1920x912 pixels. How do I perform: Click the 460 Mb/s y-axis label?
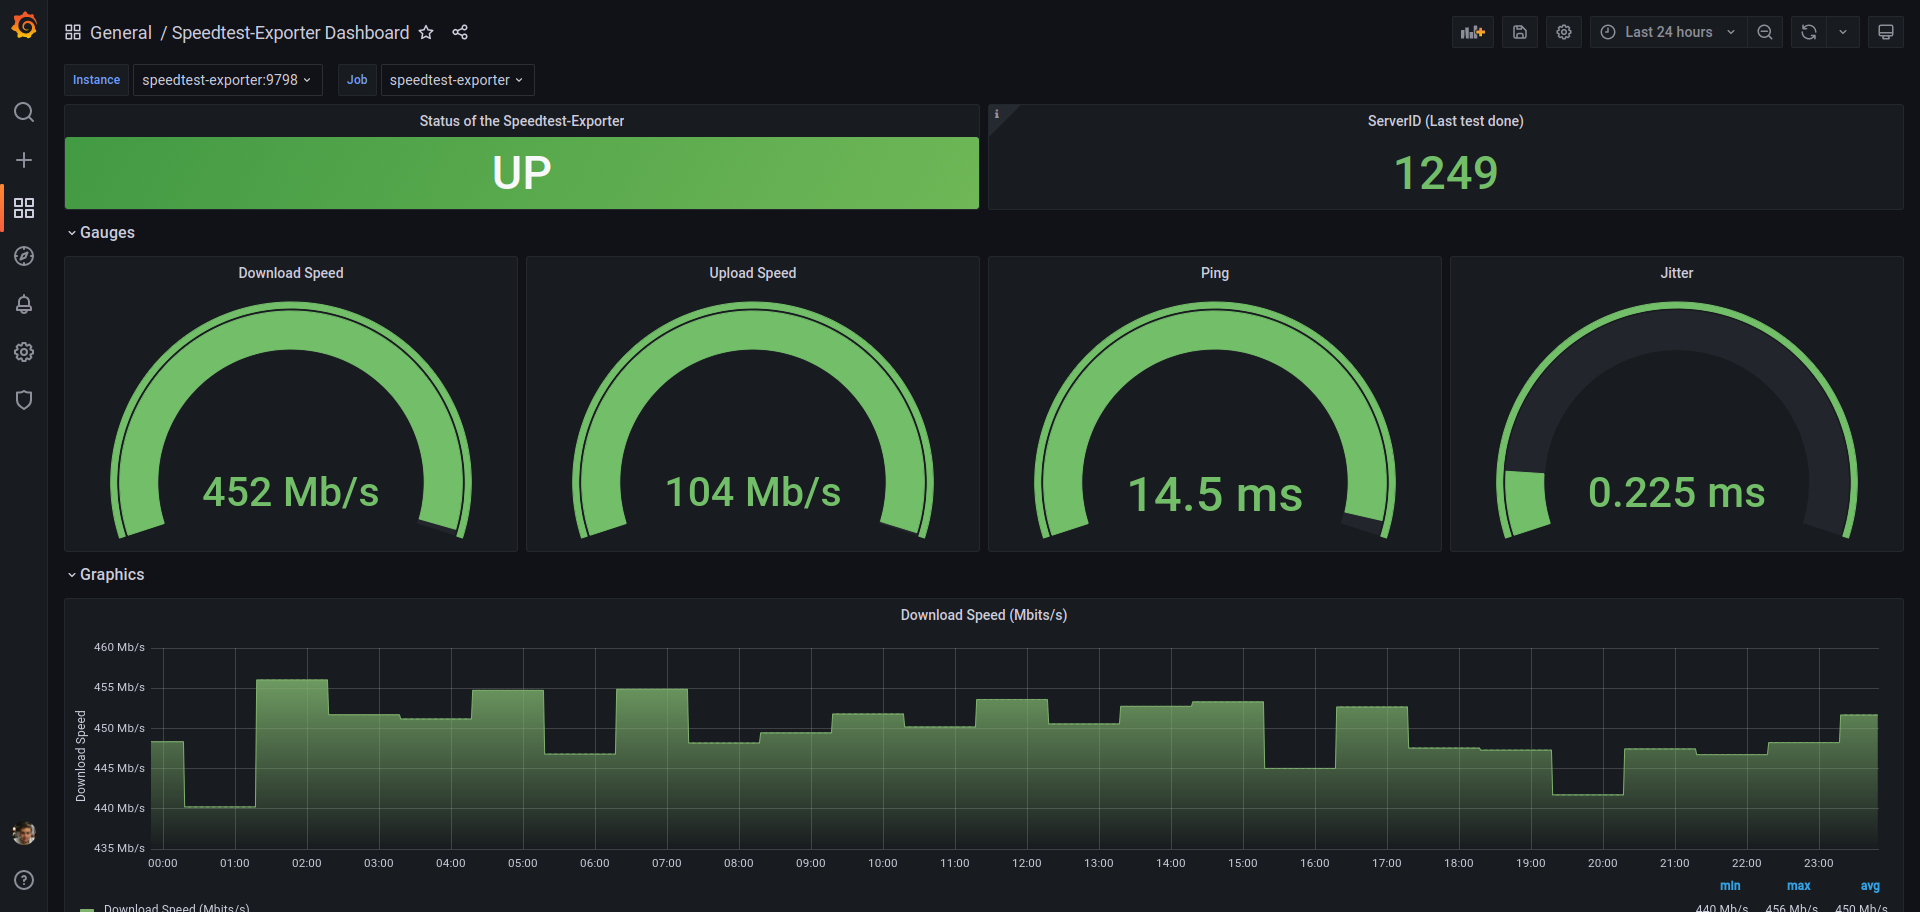click(119, 647)
